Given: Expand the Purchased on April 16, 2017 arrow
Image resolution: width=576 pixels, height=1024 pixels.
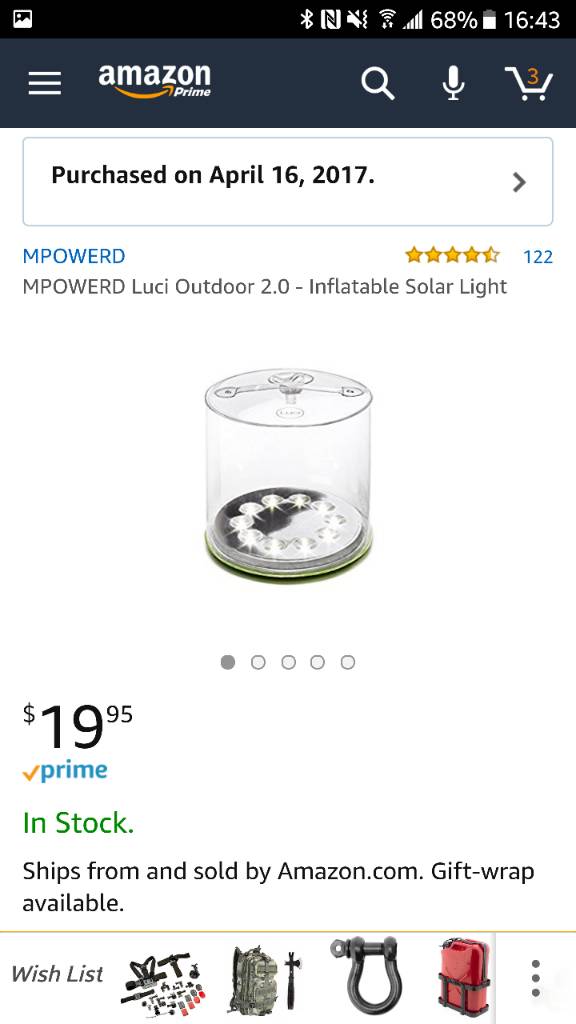Looking at the screenshot, I should pos(519,182).
